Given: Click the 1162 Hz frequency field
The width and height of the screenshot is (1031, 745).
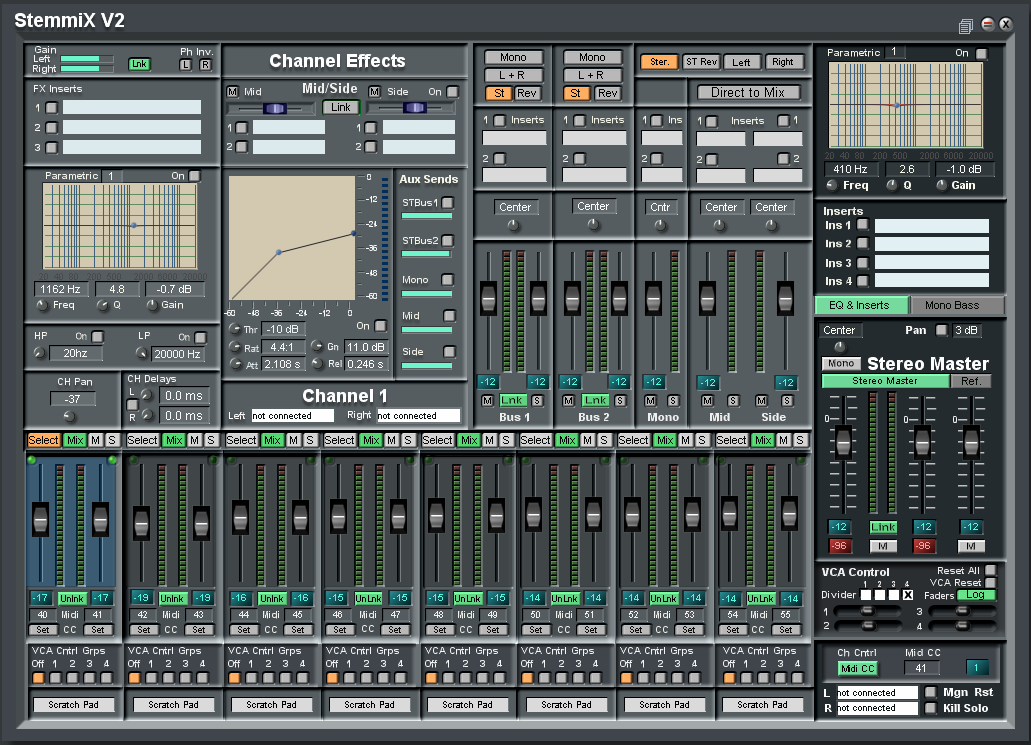Looking at the screenshot, I should 60,289.
